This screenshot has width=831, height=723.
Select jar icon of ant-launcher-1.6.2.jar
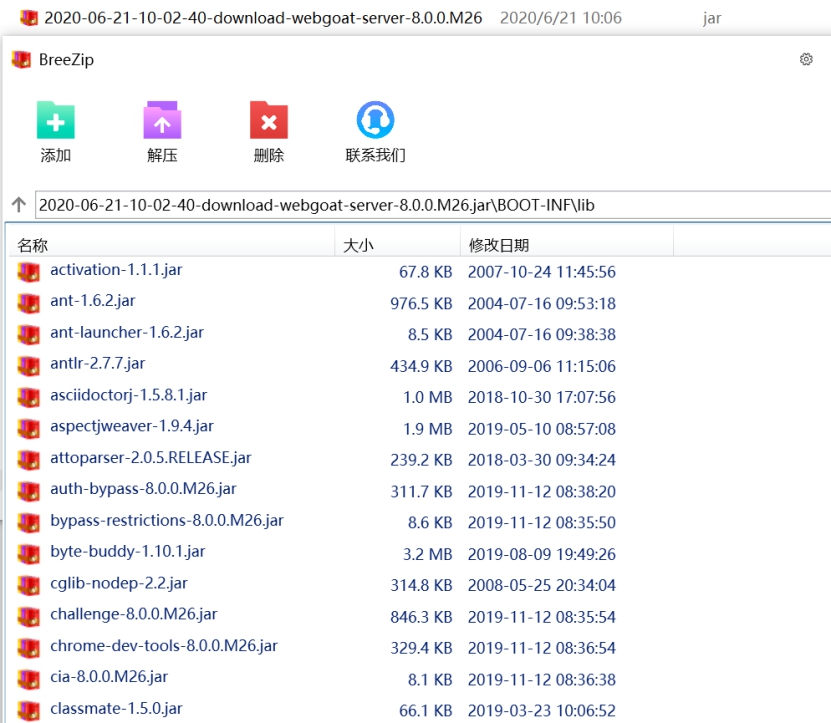coord(29,334)
